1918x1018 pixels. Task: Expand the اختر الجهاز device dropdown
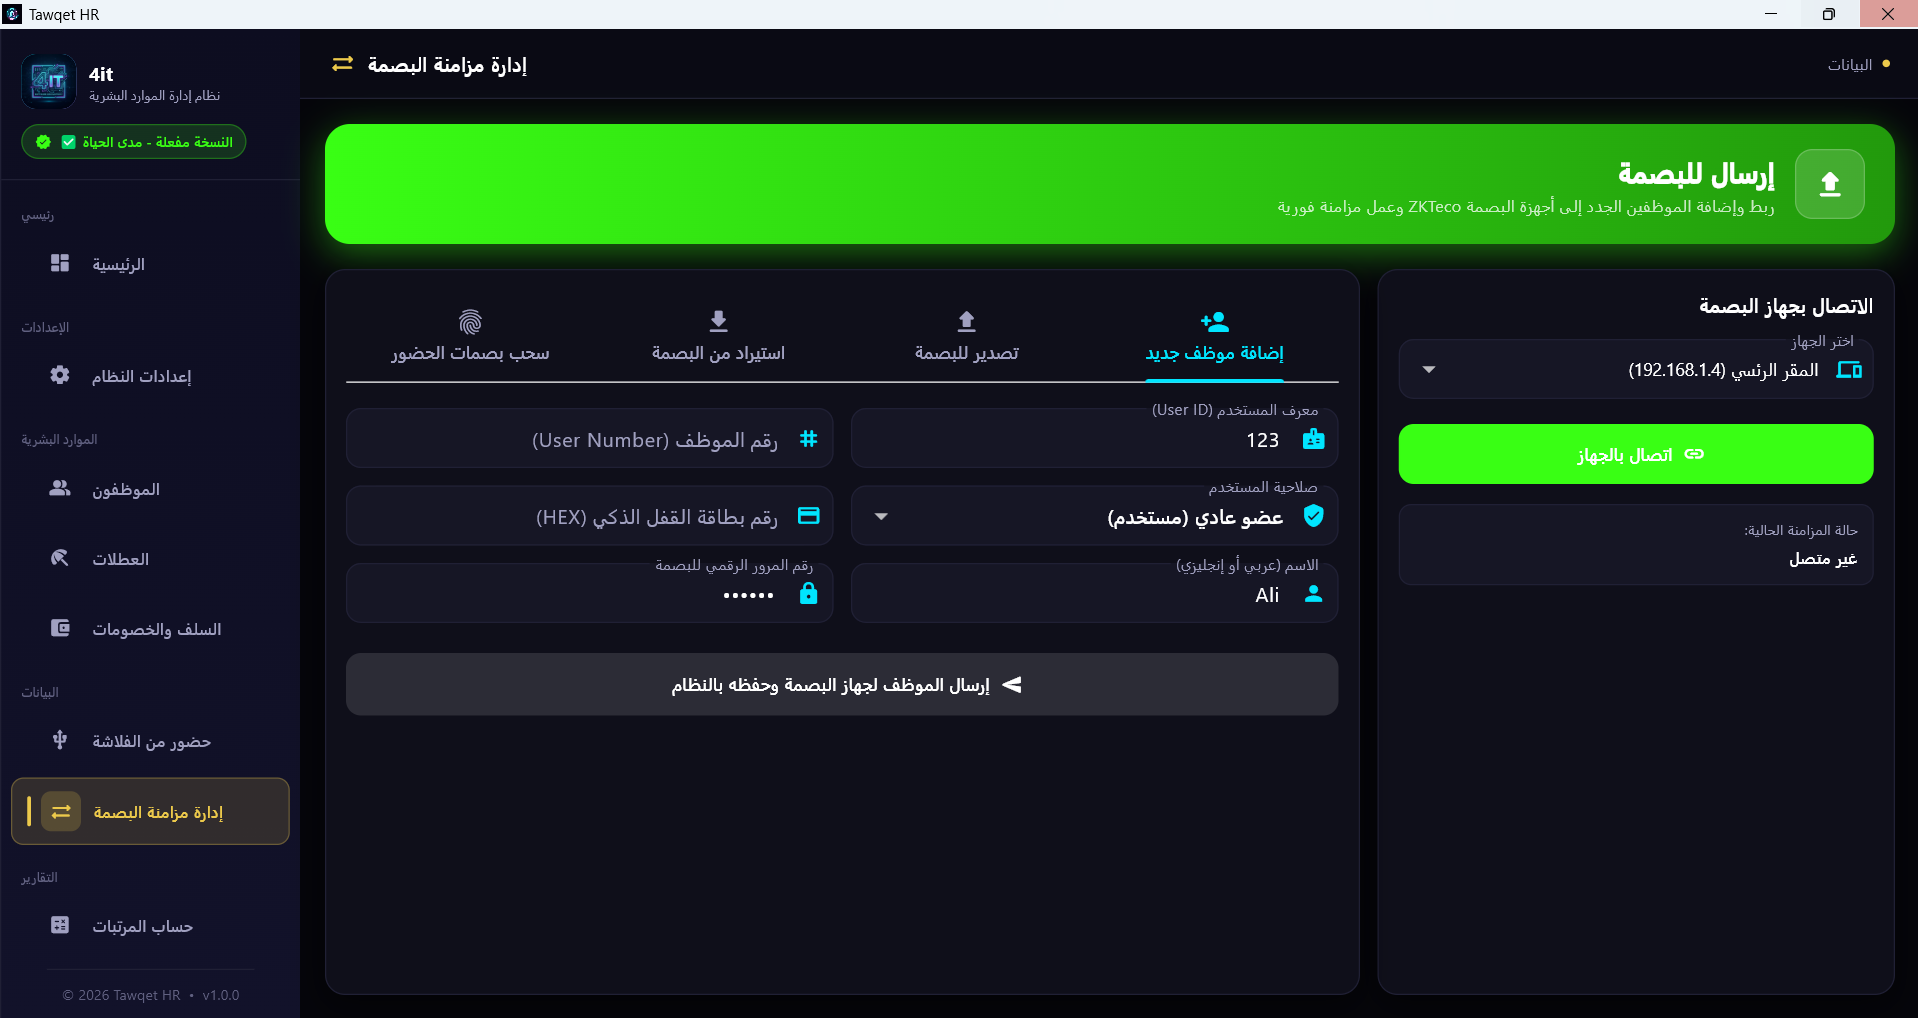pyautogui.click(x=1635, y=370)
